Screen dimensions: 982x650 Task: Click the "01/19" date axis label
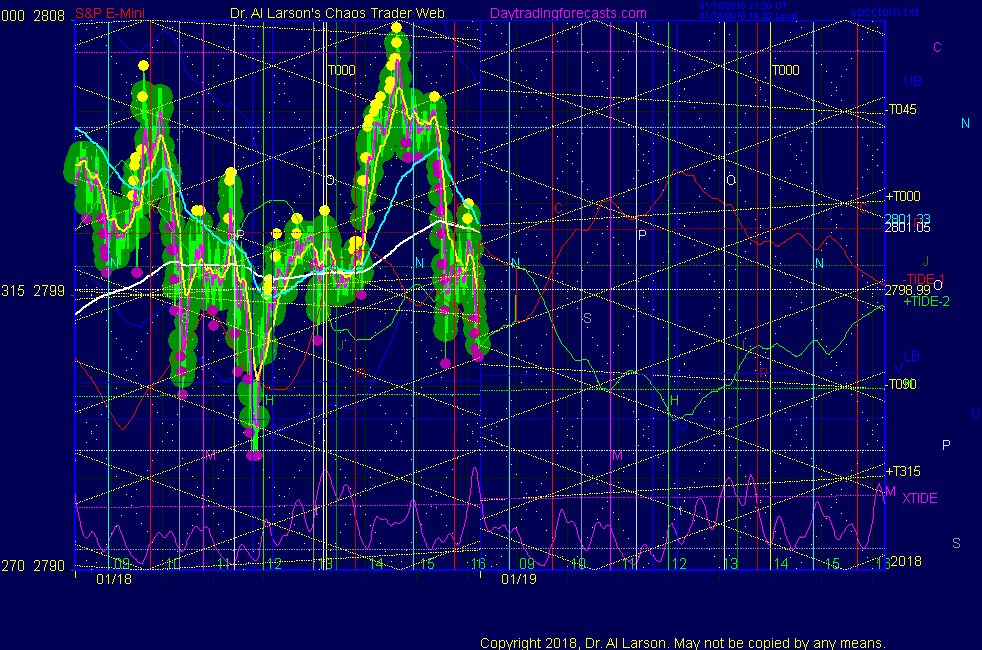[x=519, y=579]
